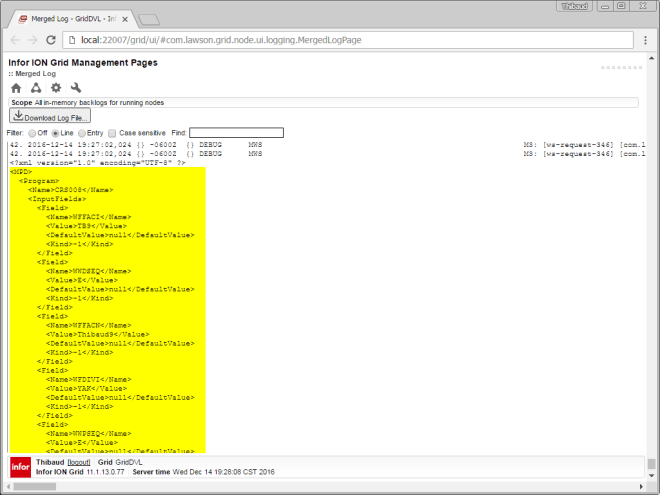660x495 pixels.
Task: Click the browser forward arrow
Action: point(32,40)
